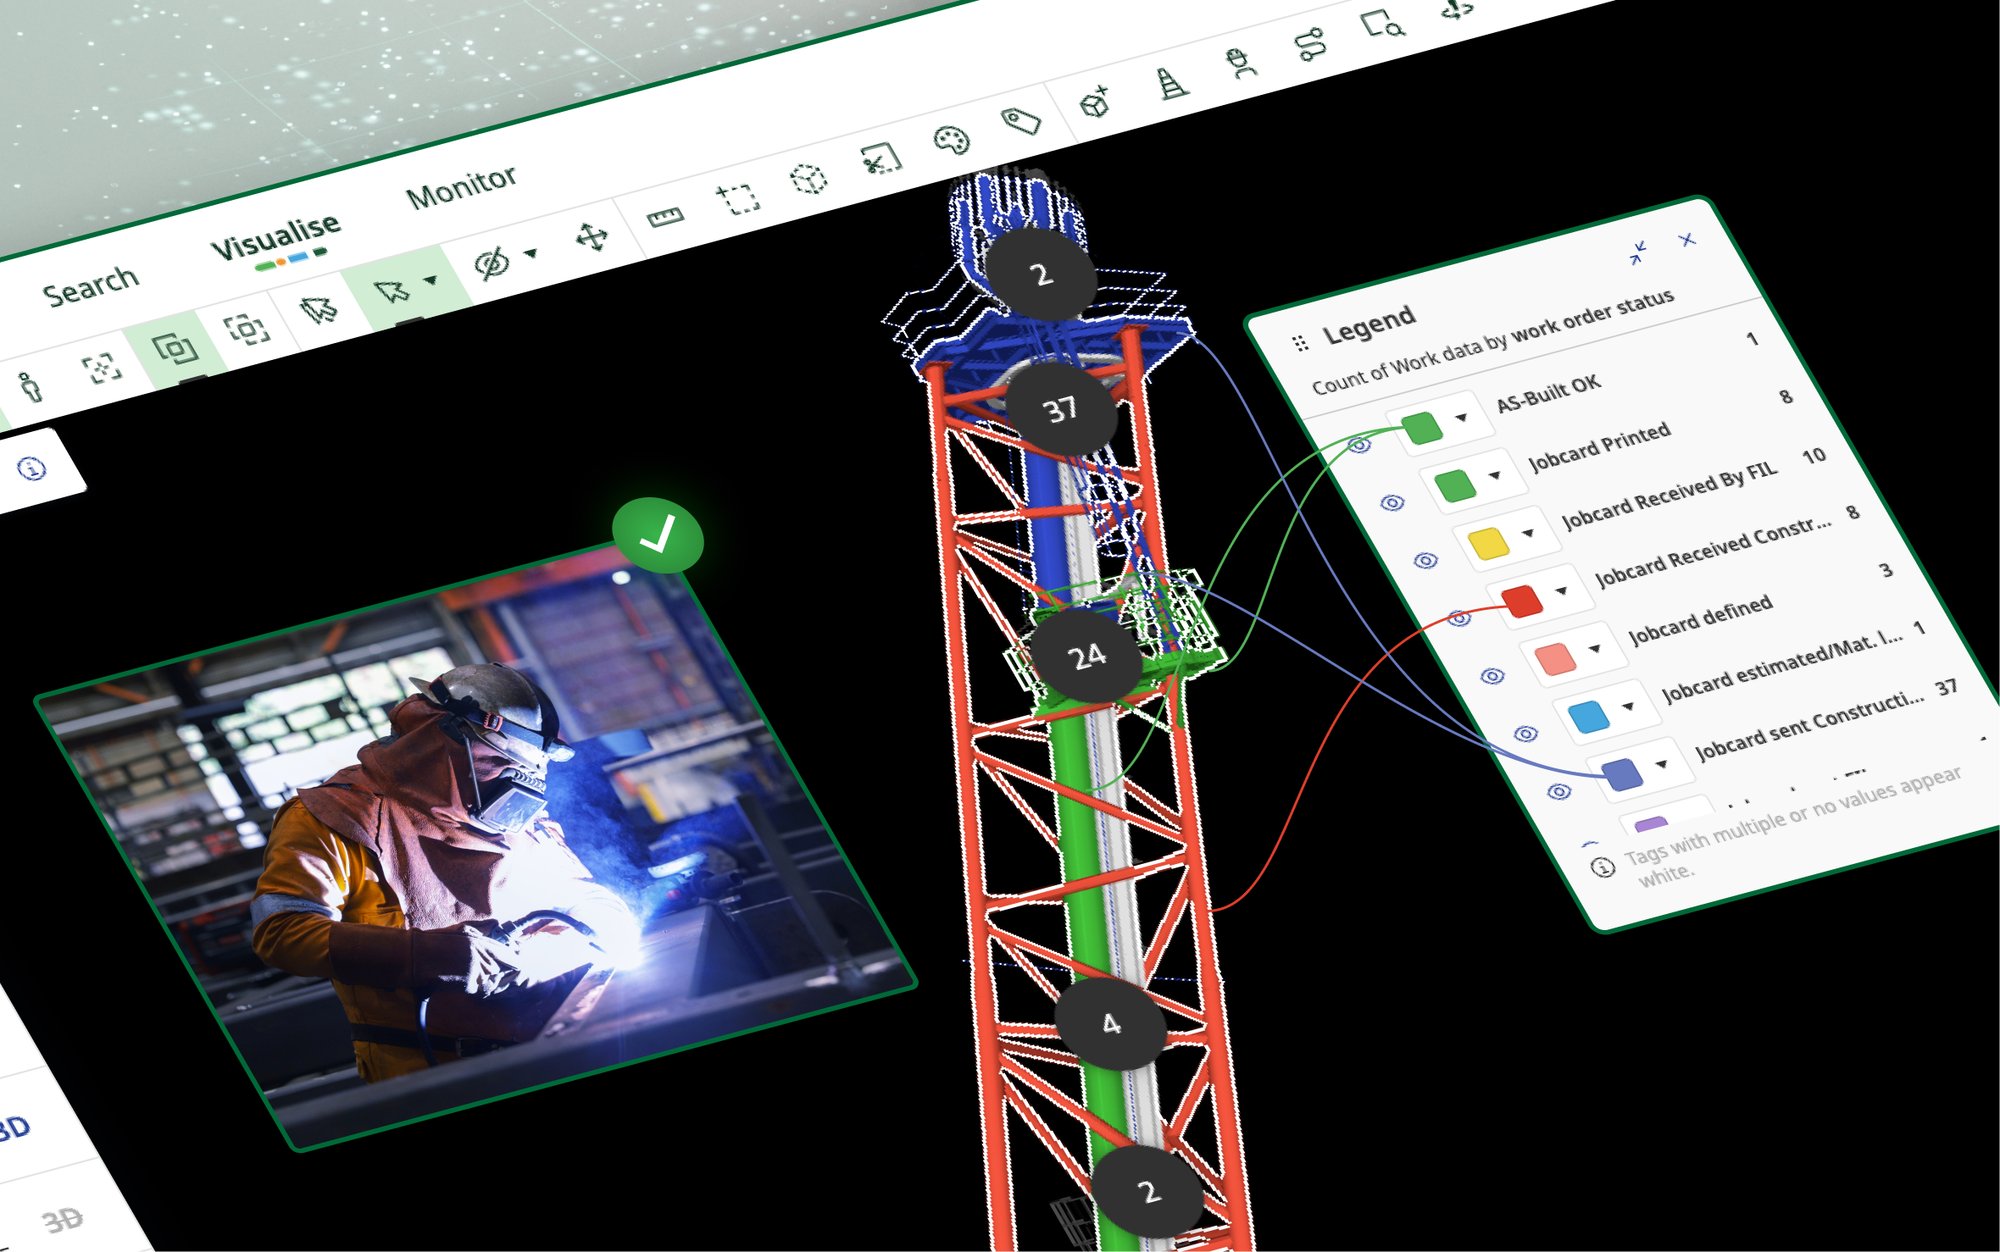Image resolution: width=2000 pixels, height=1252 pixels.
Task: Collapse the Legend panel with arrows icon
Action: (1637, 253)
